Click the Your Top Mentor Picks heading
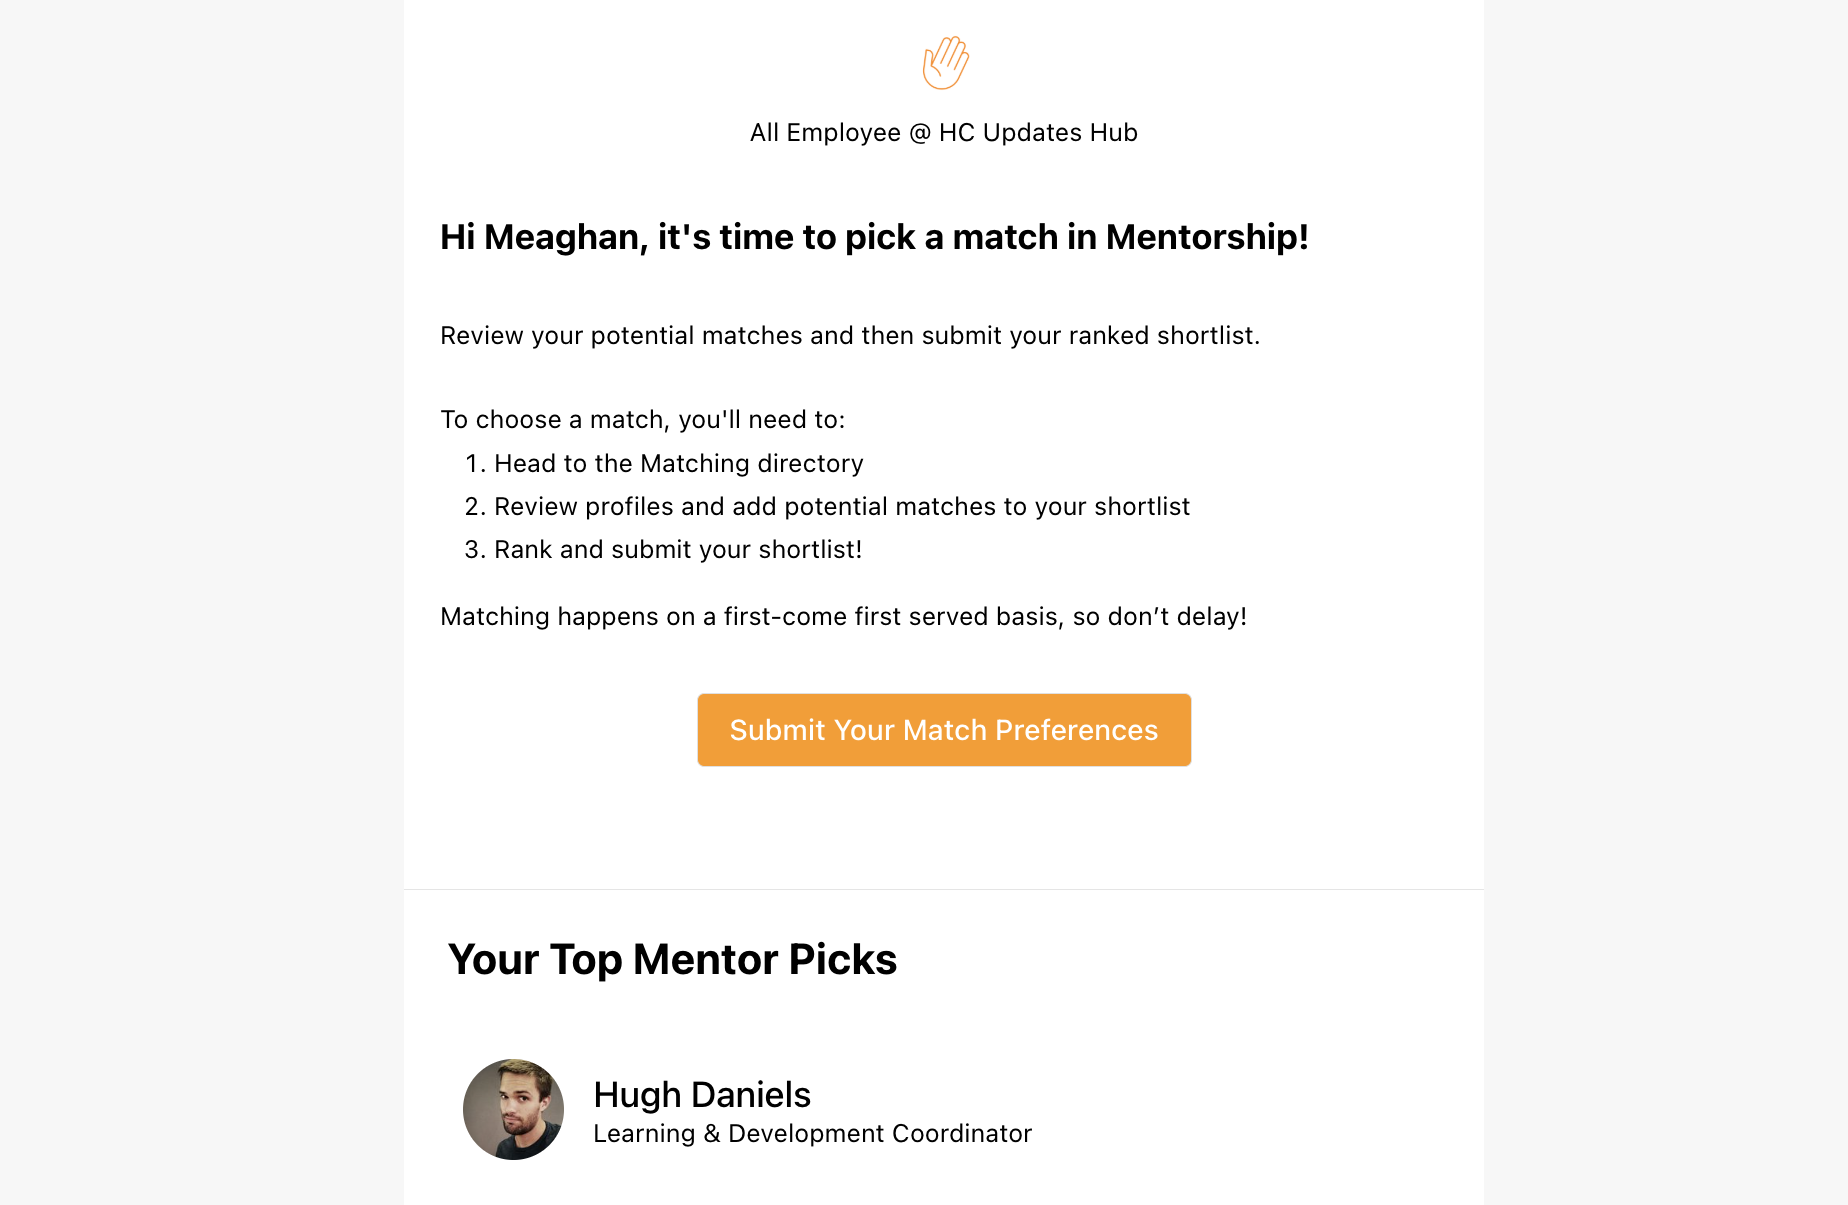Viewport: 1848px width, 1205px height. pos(672,960)
